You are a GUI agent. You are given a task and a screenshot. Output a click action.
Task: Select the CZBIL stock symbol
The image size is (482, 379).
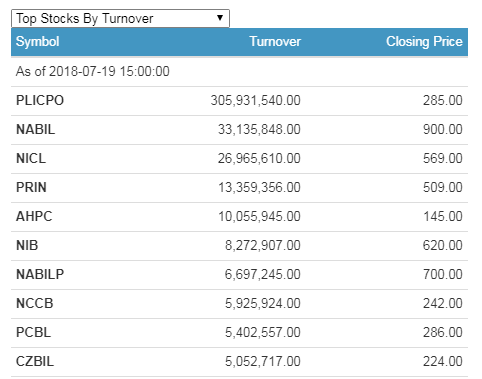(x=35, y=361)
